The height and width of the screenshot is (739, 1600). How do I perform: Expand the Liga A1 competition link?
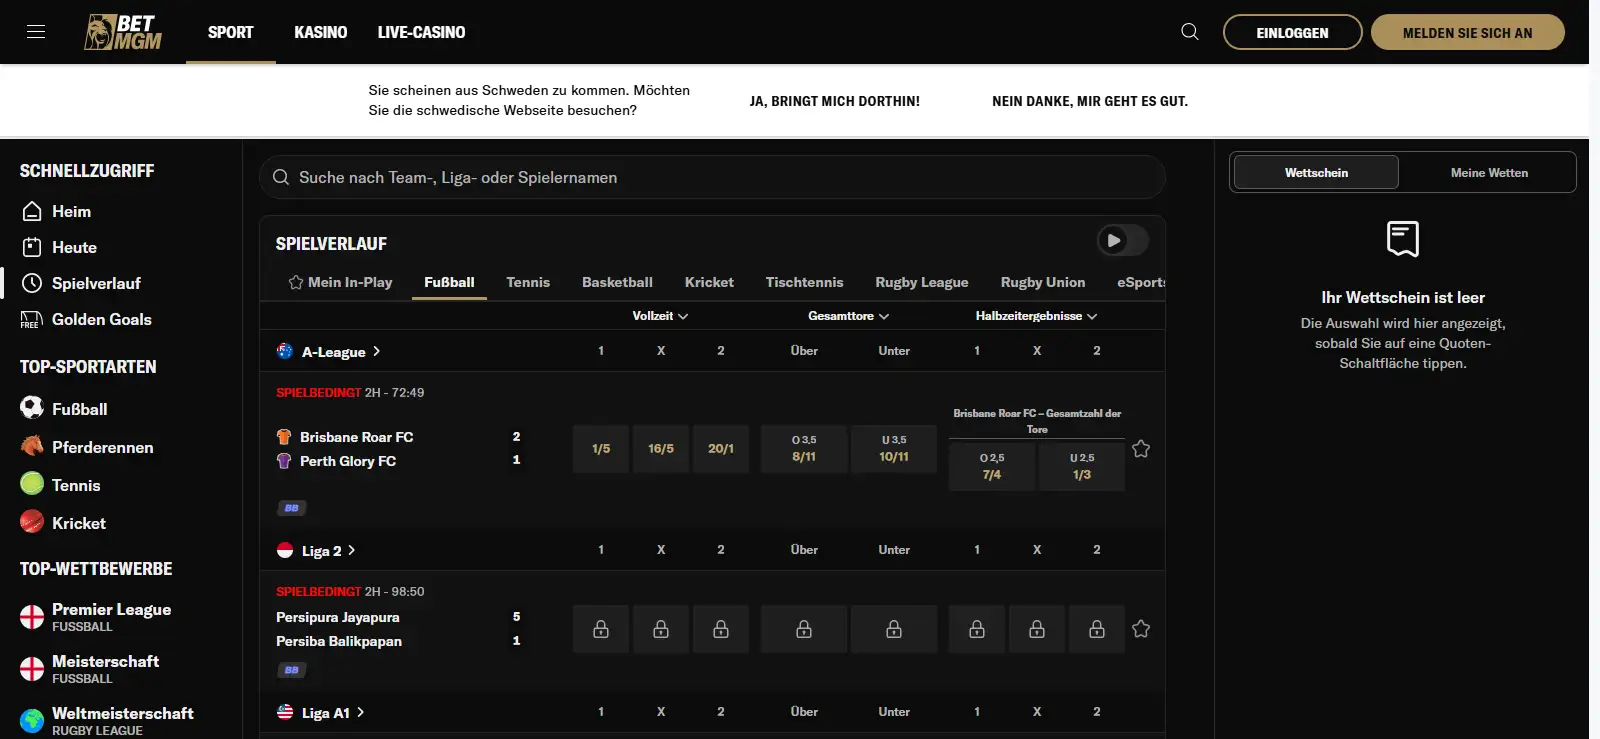click(333, 712)
